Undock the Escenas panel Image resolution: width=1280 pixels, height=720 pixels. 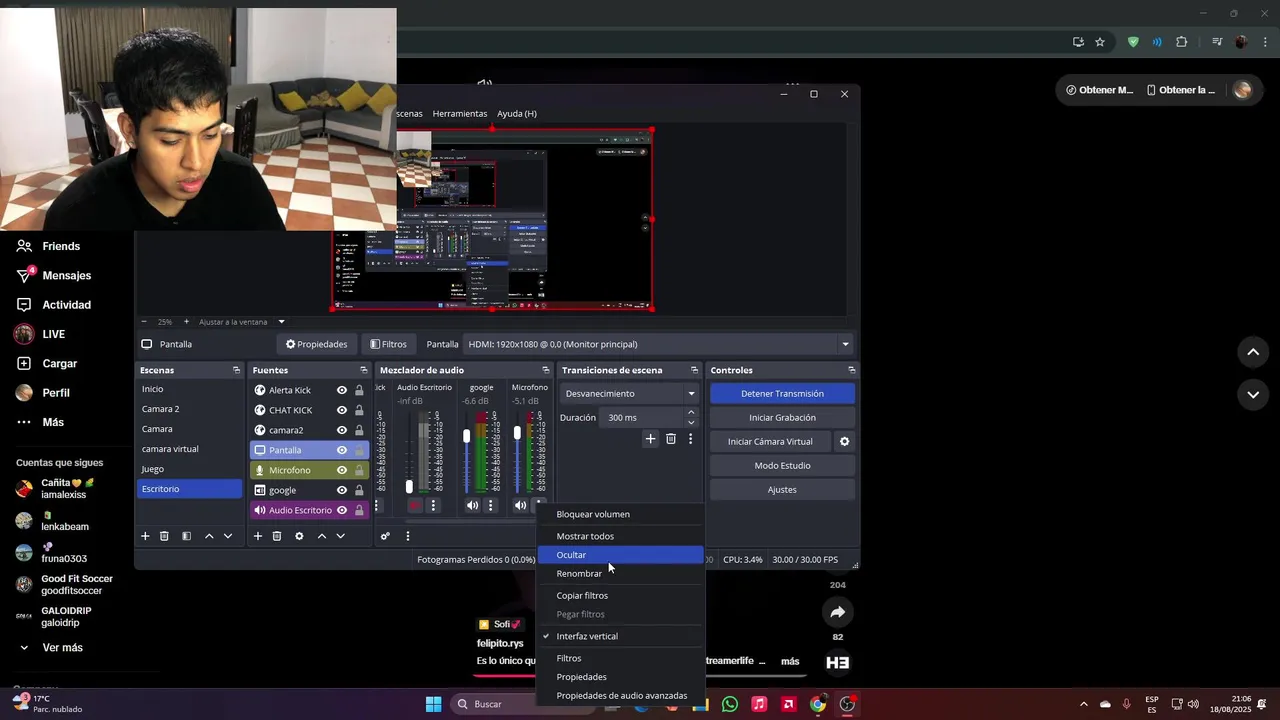[x=237, y=370]
